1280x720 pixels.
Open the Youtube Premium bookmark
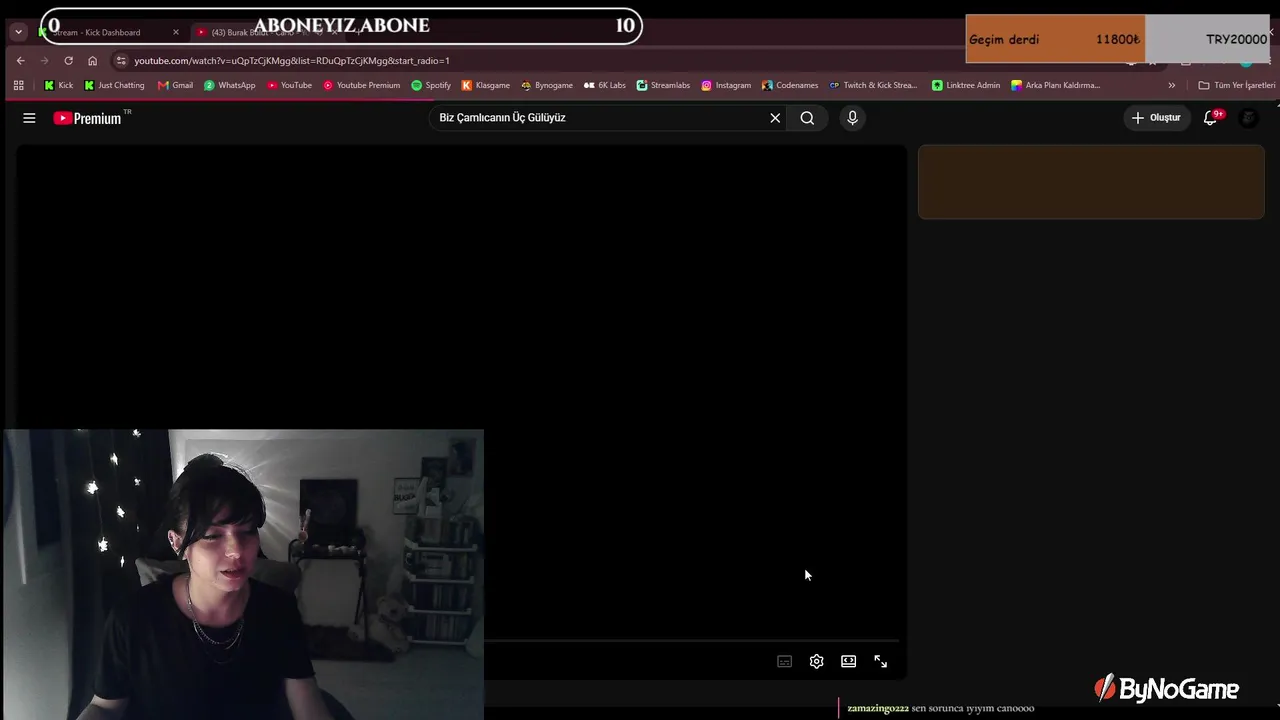[362, 85]
